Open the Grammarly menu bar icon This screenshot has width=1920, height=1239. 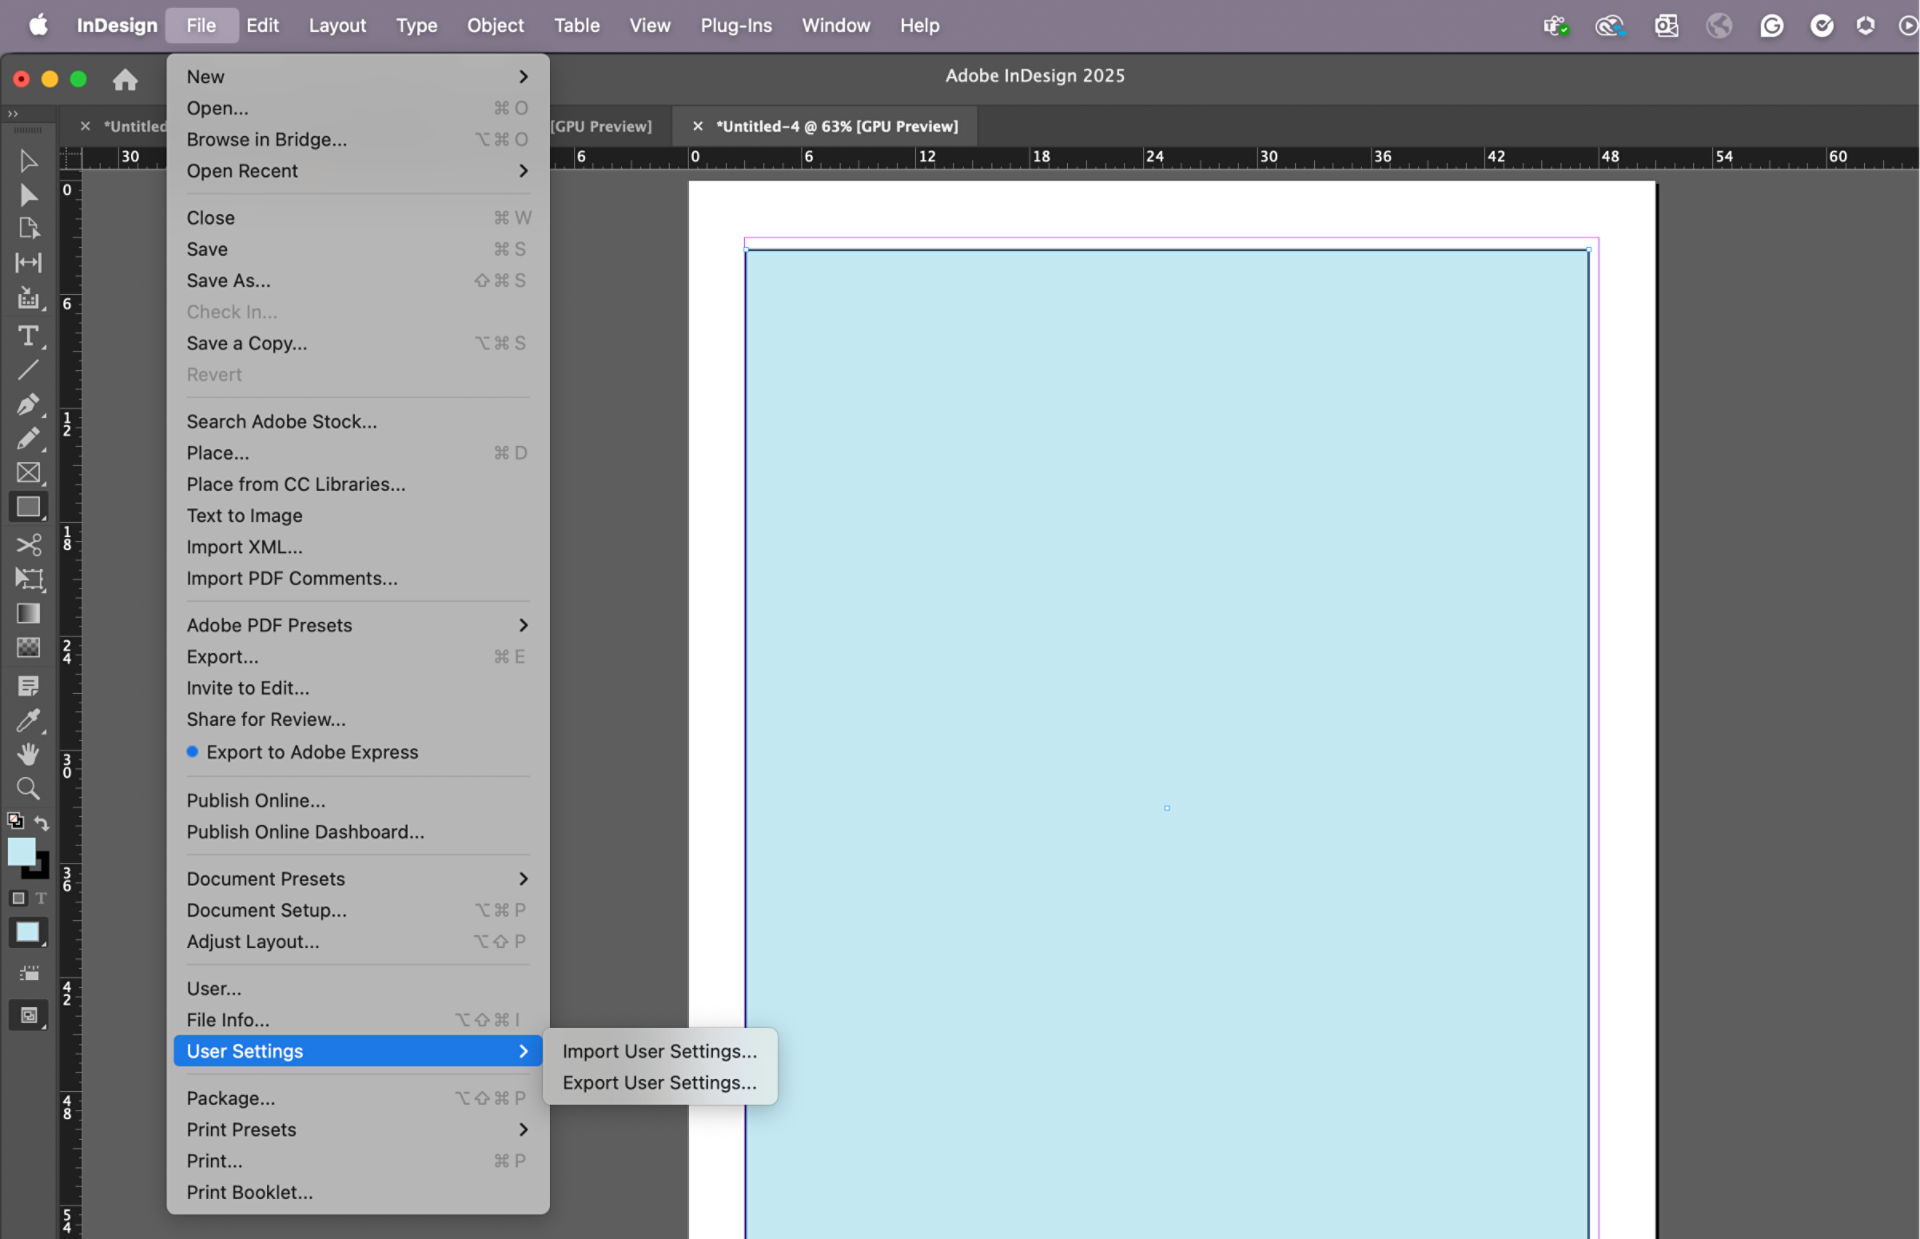[1772, 25]
